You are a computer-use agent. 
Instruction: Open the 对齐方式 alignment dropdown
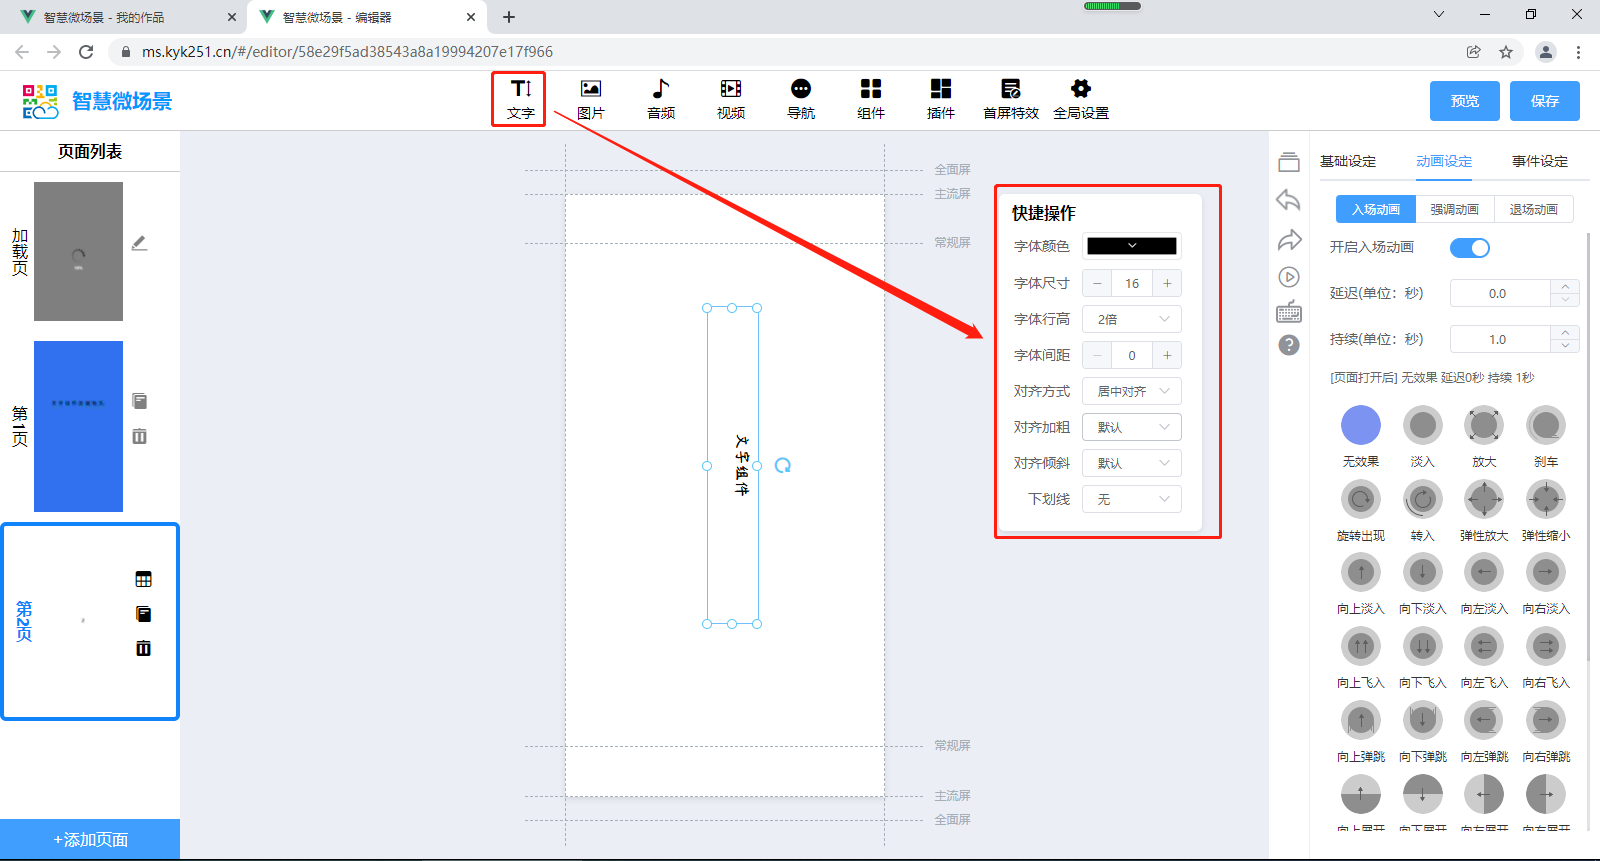coord(1131,391)
